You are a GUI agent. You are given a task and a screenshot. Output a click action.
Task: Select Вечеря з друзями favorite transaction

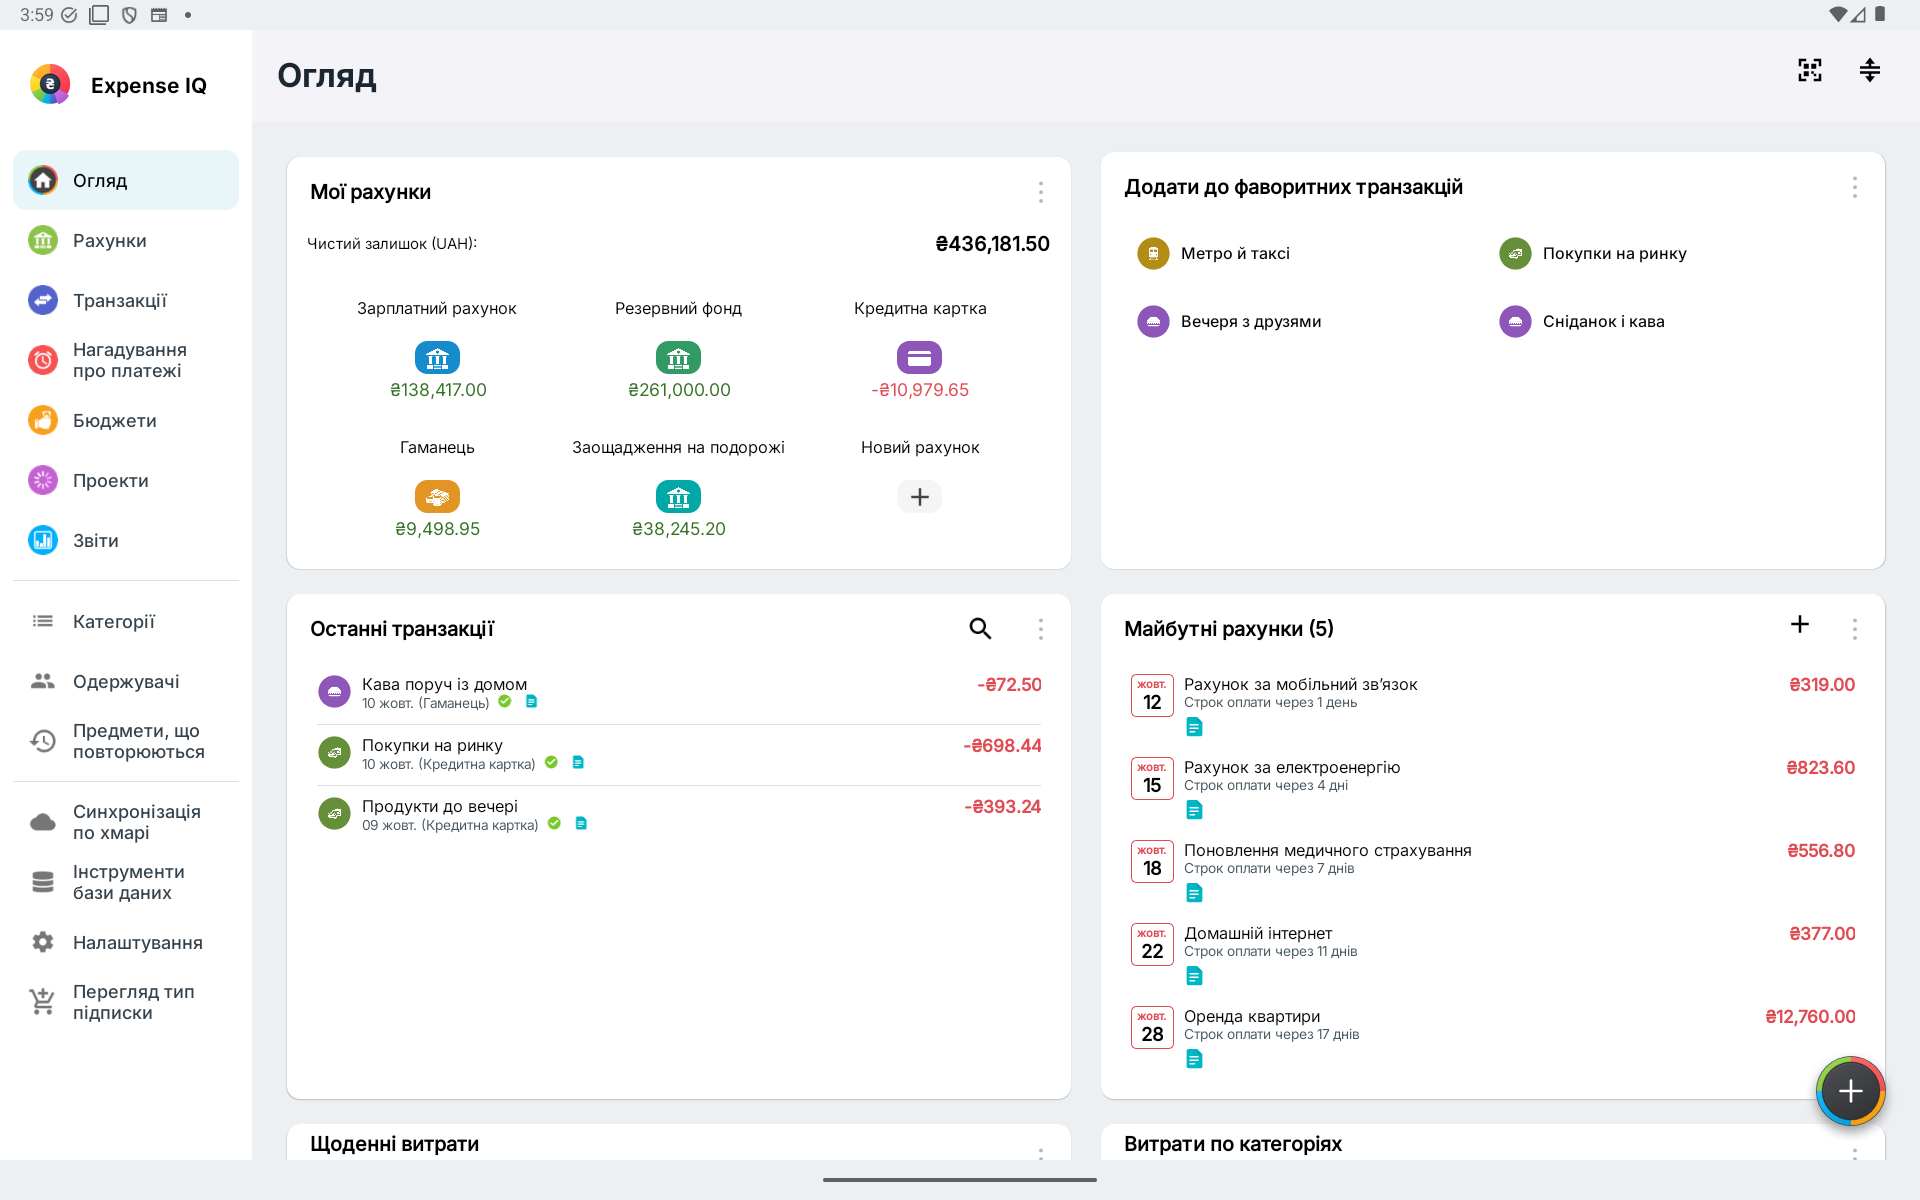1229,321
